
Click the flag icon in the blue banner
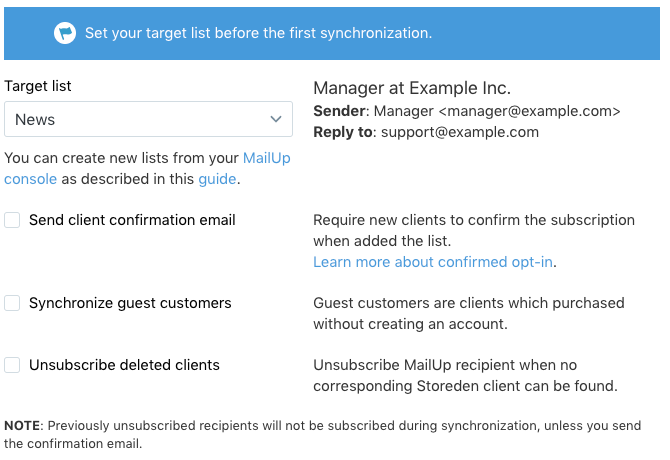tap(65, 33)
